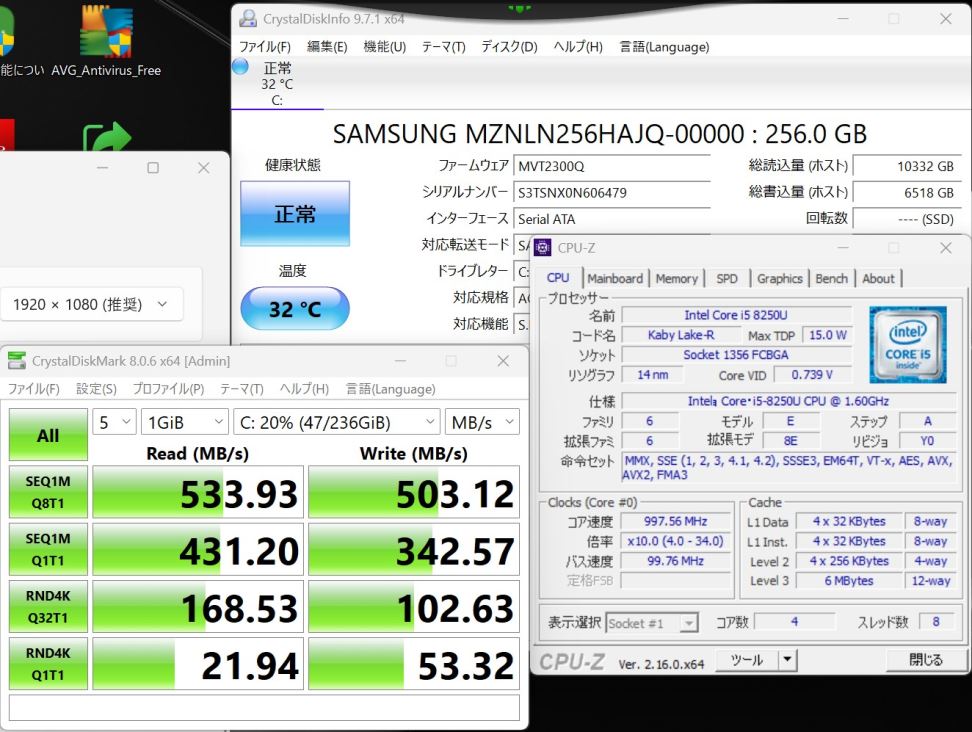The image size is (972, 732).
Task: Open the ディスク(D) menu in CrystalDiskInfo
Action: (x=509, y=47)
